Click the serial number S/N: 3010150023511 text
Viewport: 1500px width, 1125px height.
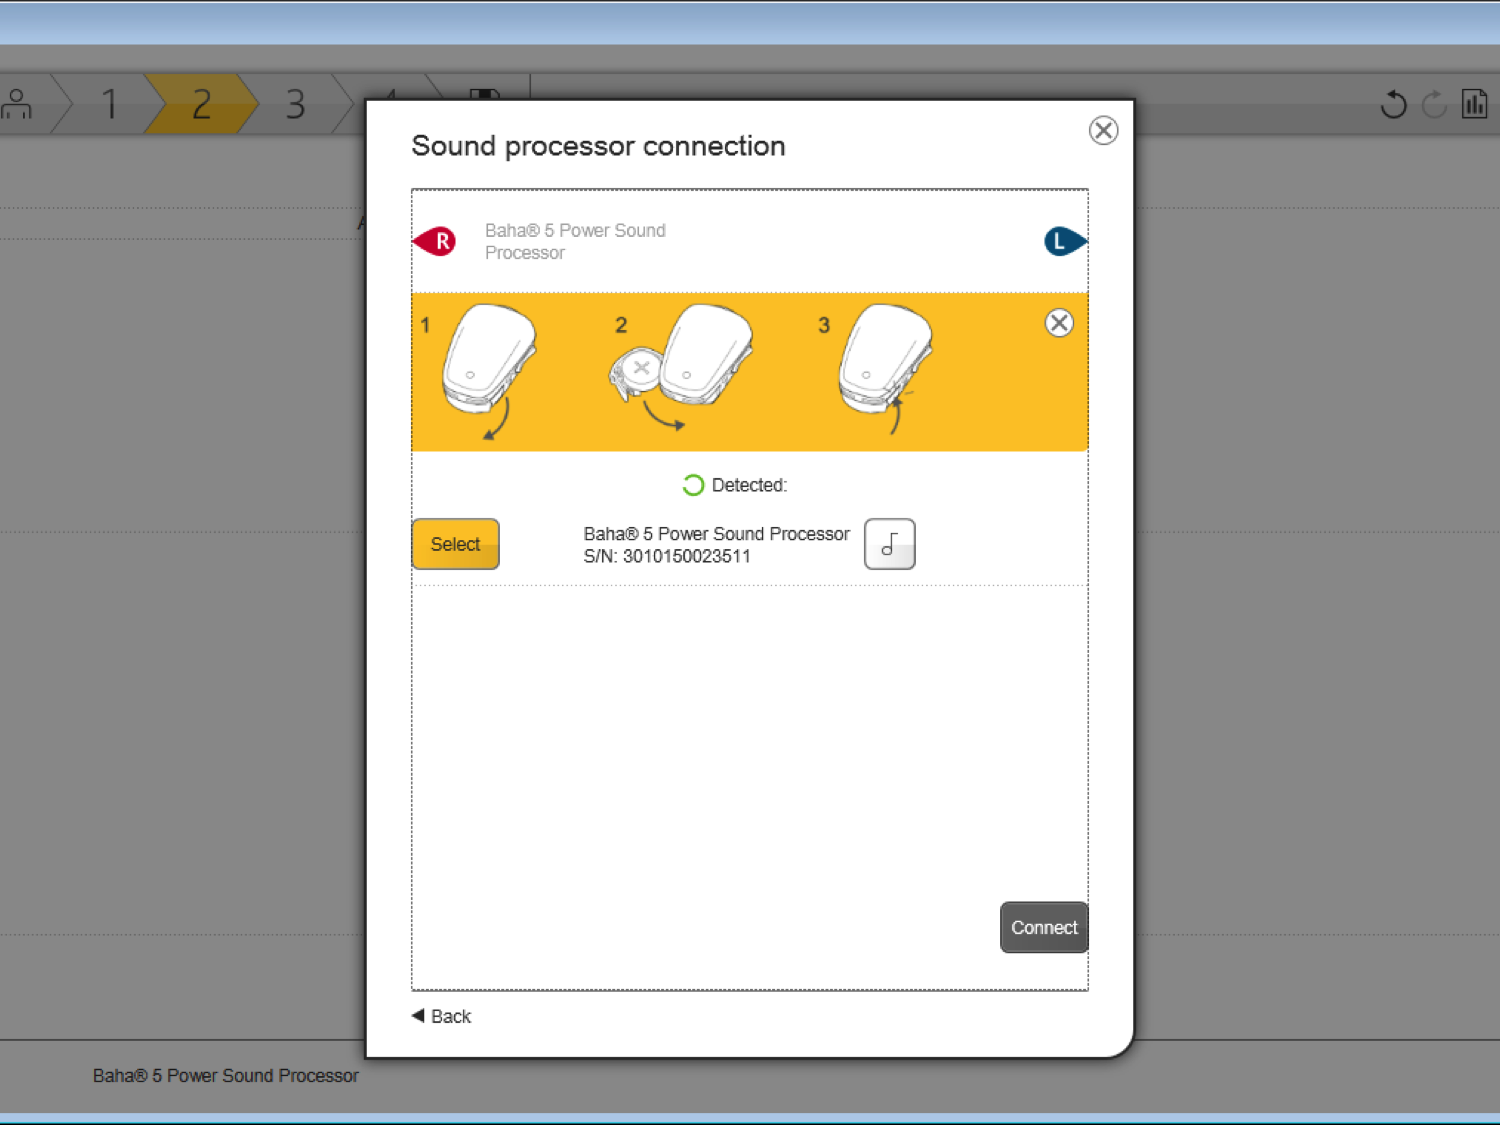click(x=667, y=556)
